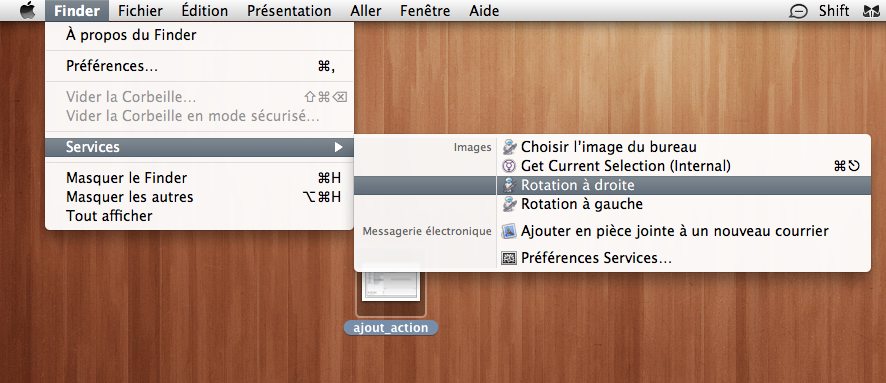Image resolution: width=886 pixels, height=383 pixels.
Task: Click the Préférences Services icon
Action: point(510,258)
